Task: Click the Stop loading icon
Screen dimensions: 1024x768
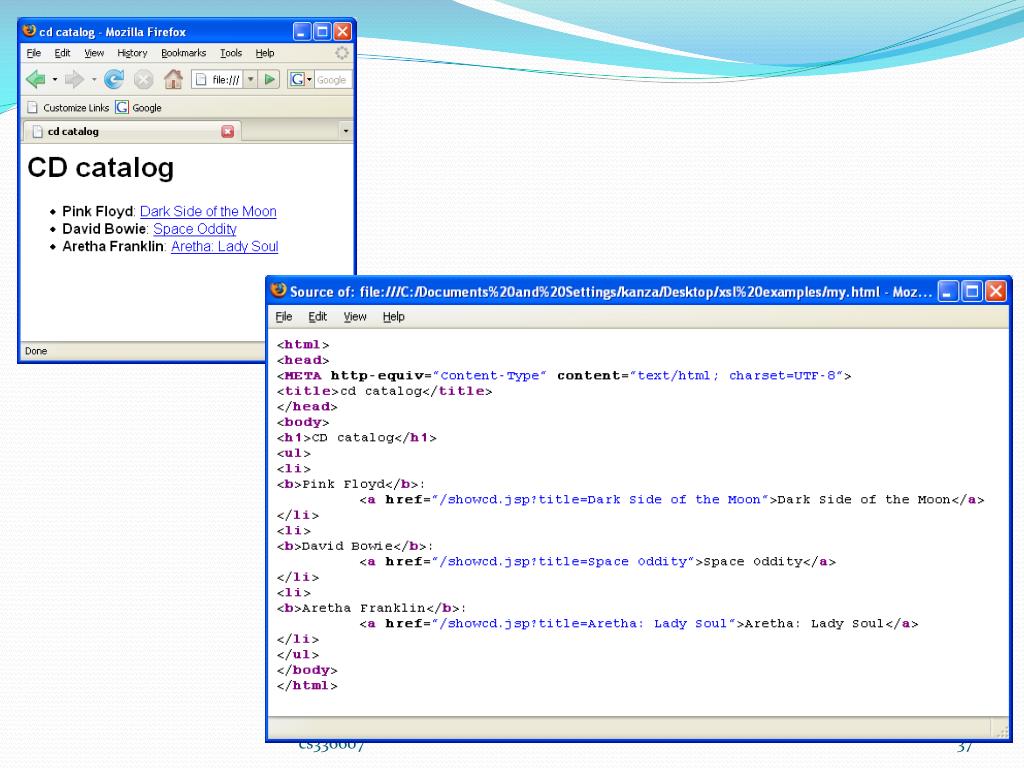Action: (144, 80)
